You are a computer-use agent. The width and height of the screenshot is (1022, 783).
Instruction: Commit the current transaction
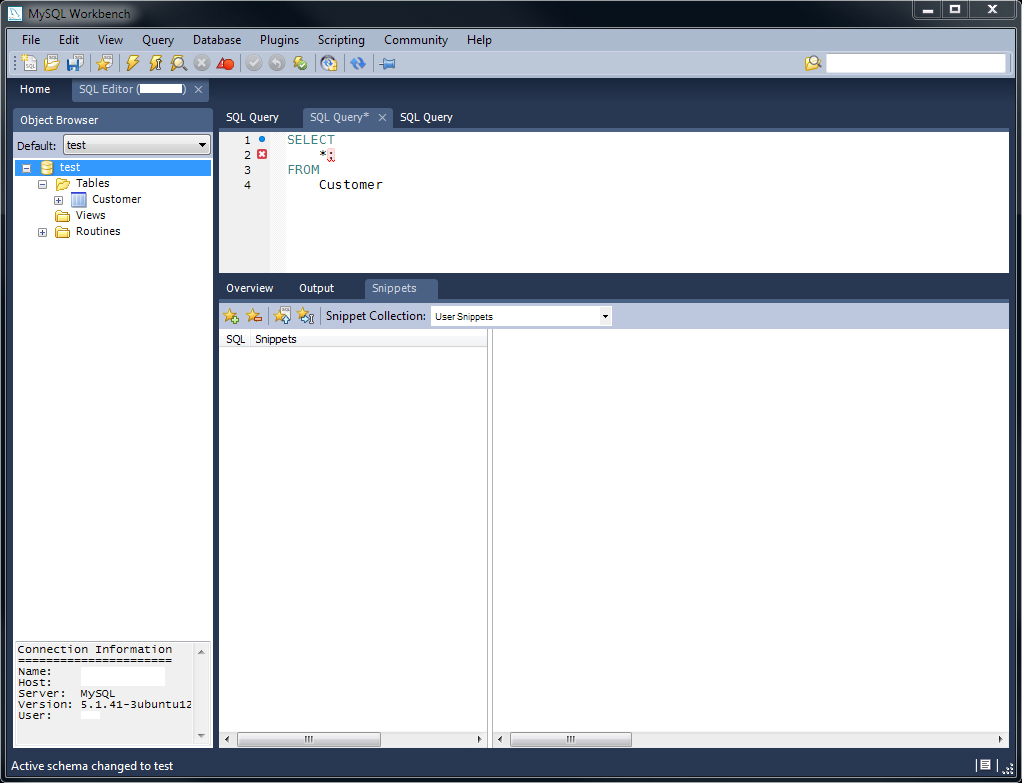(254, 63)
